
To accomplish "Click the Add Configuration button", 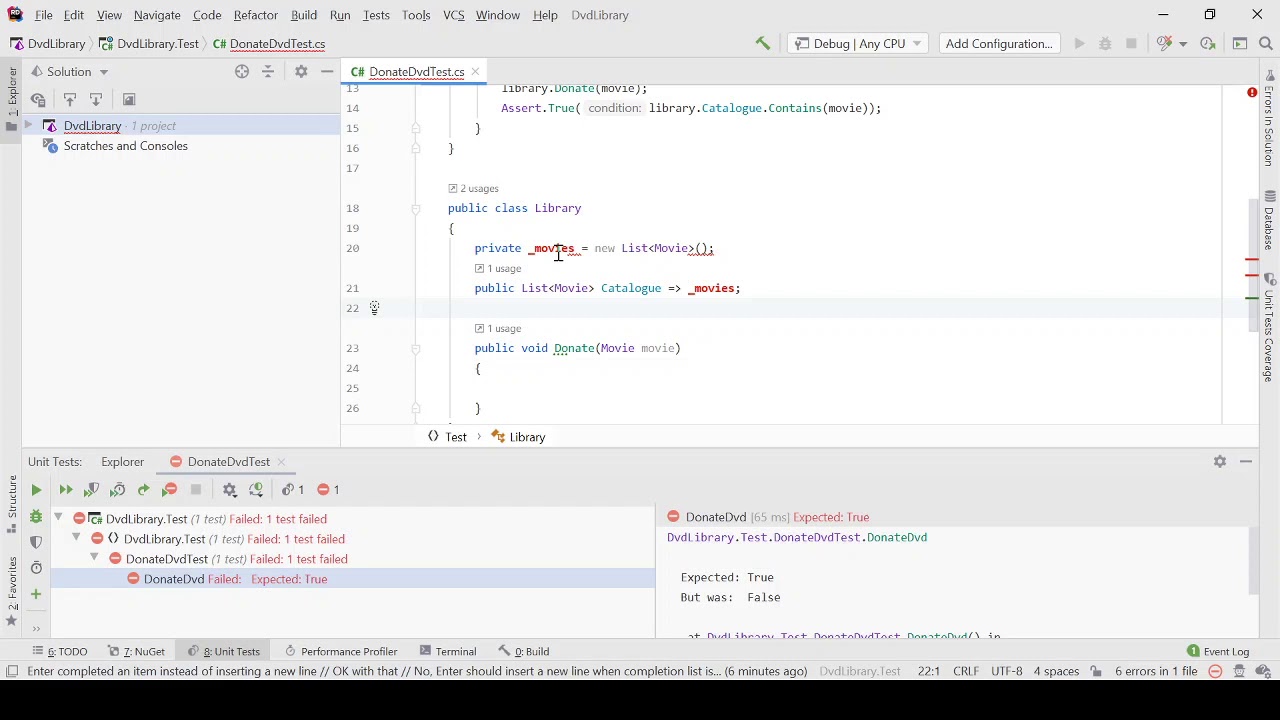I will pyautogui.click(x=999, y=43).
